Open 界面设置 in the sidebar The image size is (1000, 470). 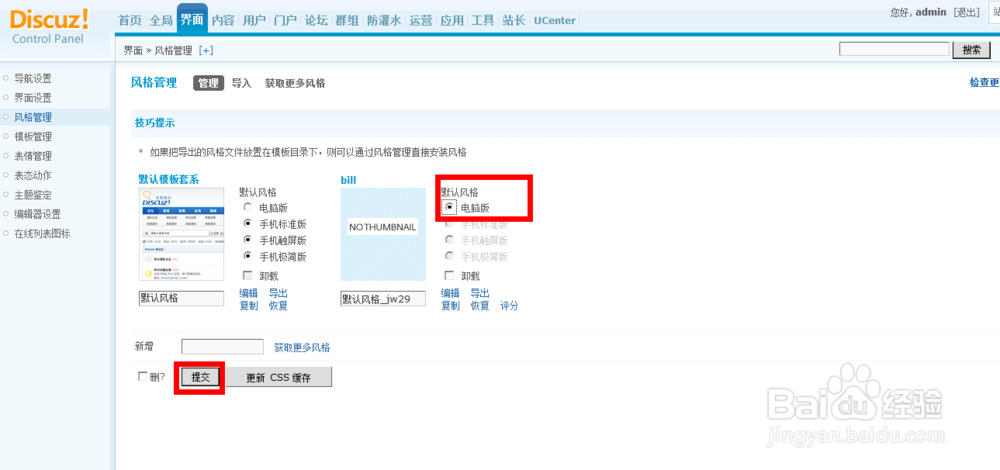pos(33,98)
